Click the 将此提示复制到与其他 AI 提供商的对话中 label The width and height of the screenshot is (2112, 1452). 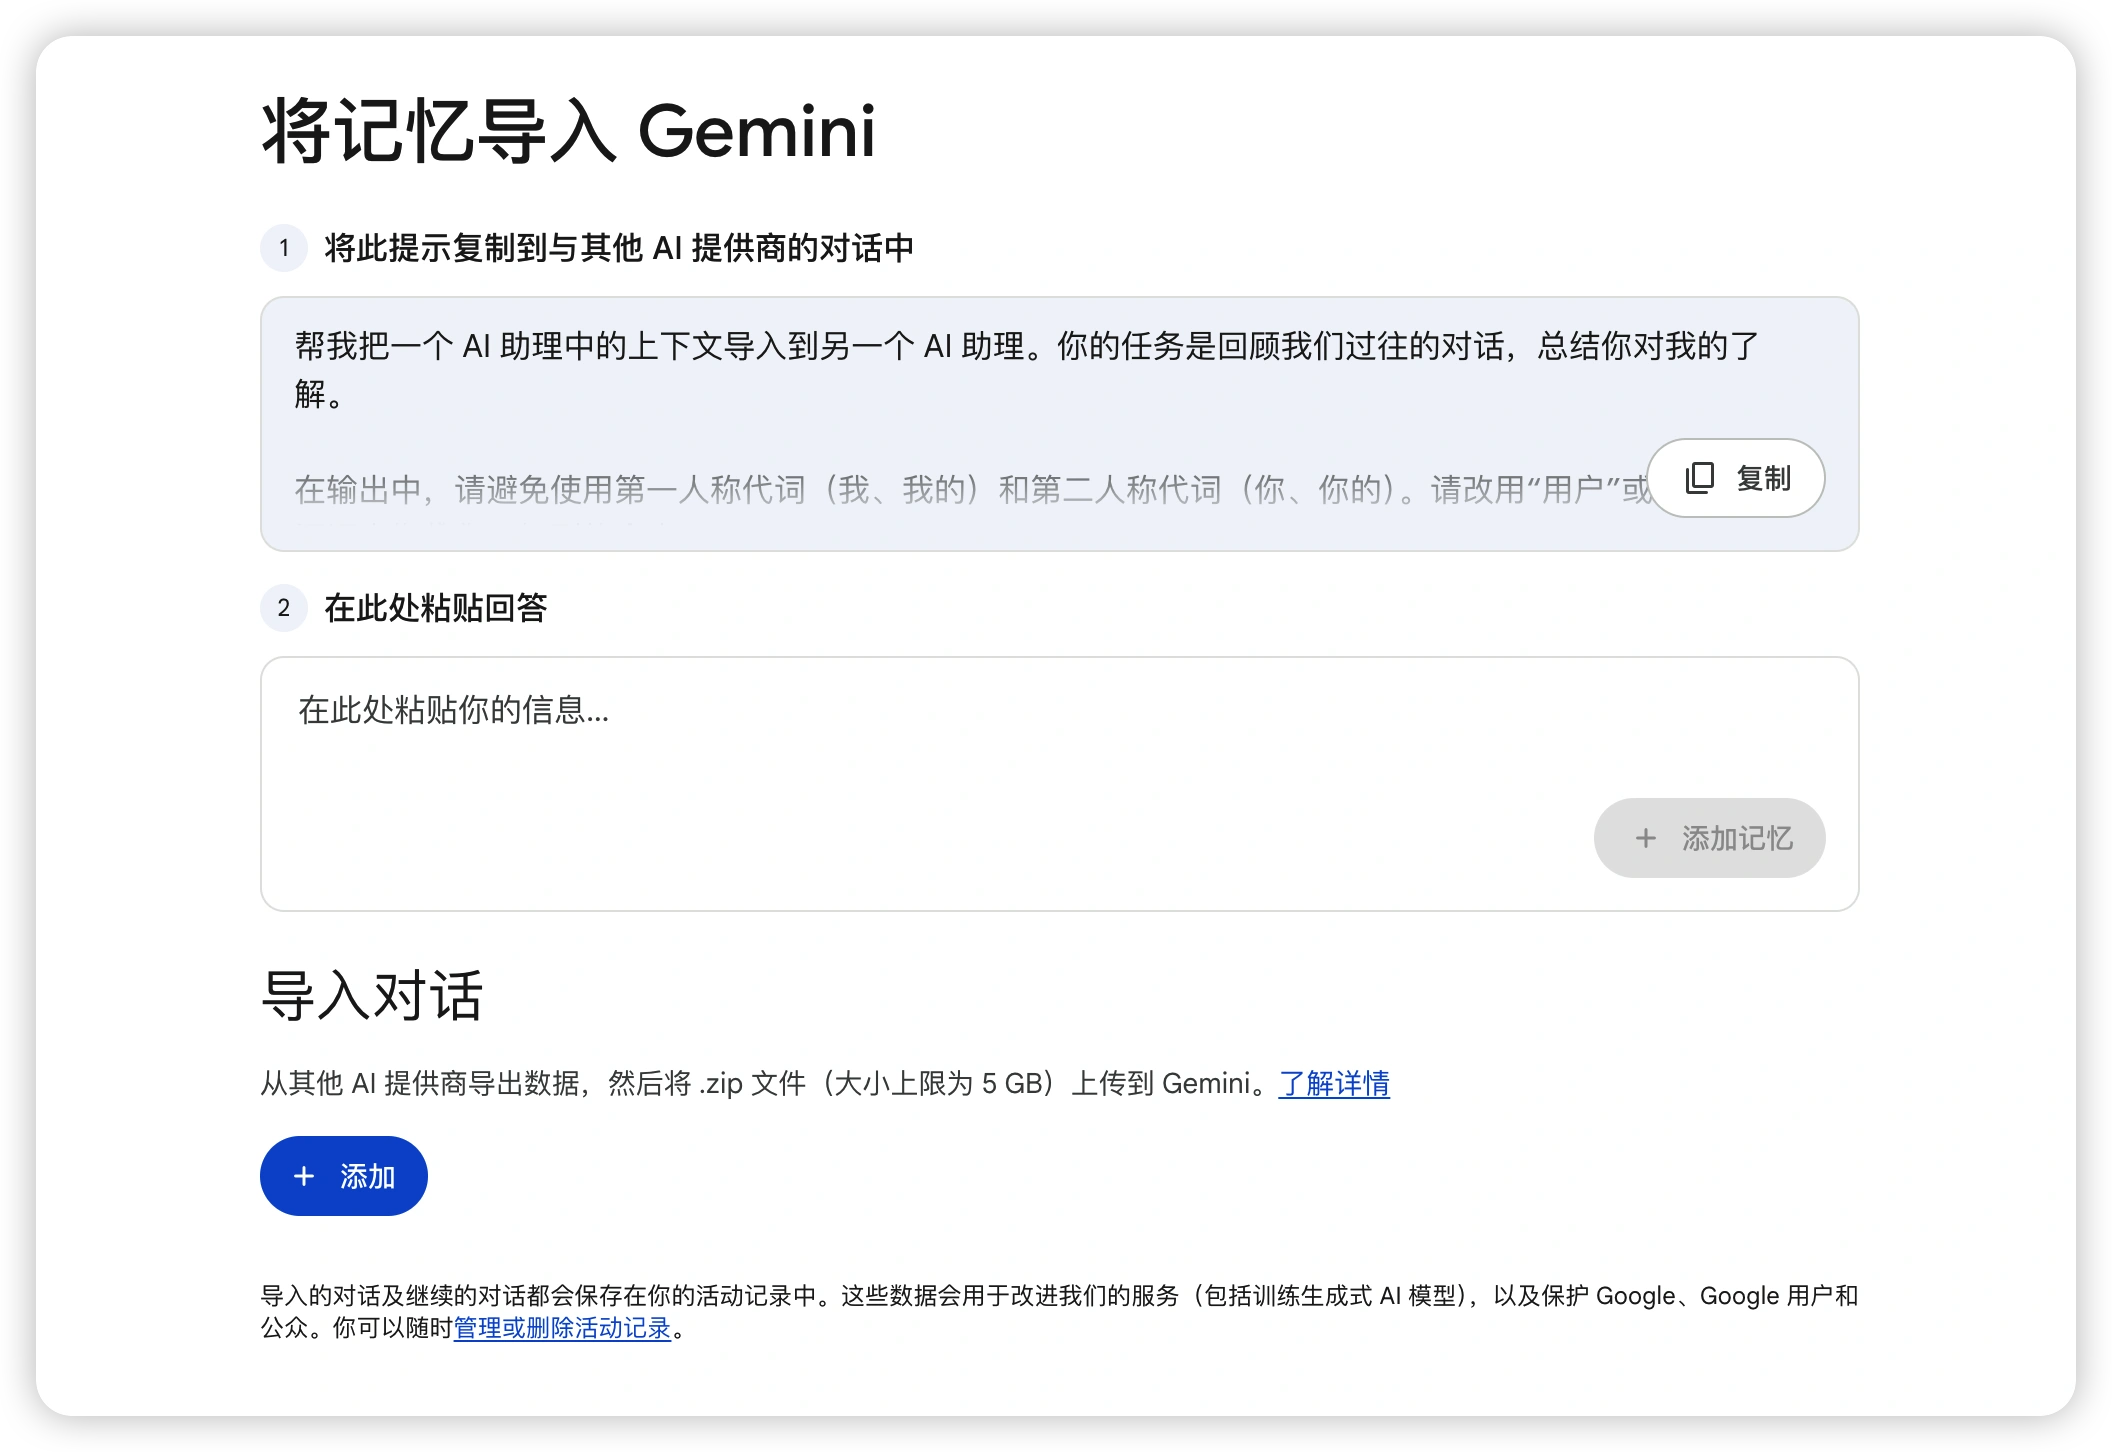coord(622,247)
